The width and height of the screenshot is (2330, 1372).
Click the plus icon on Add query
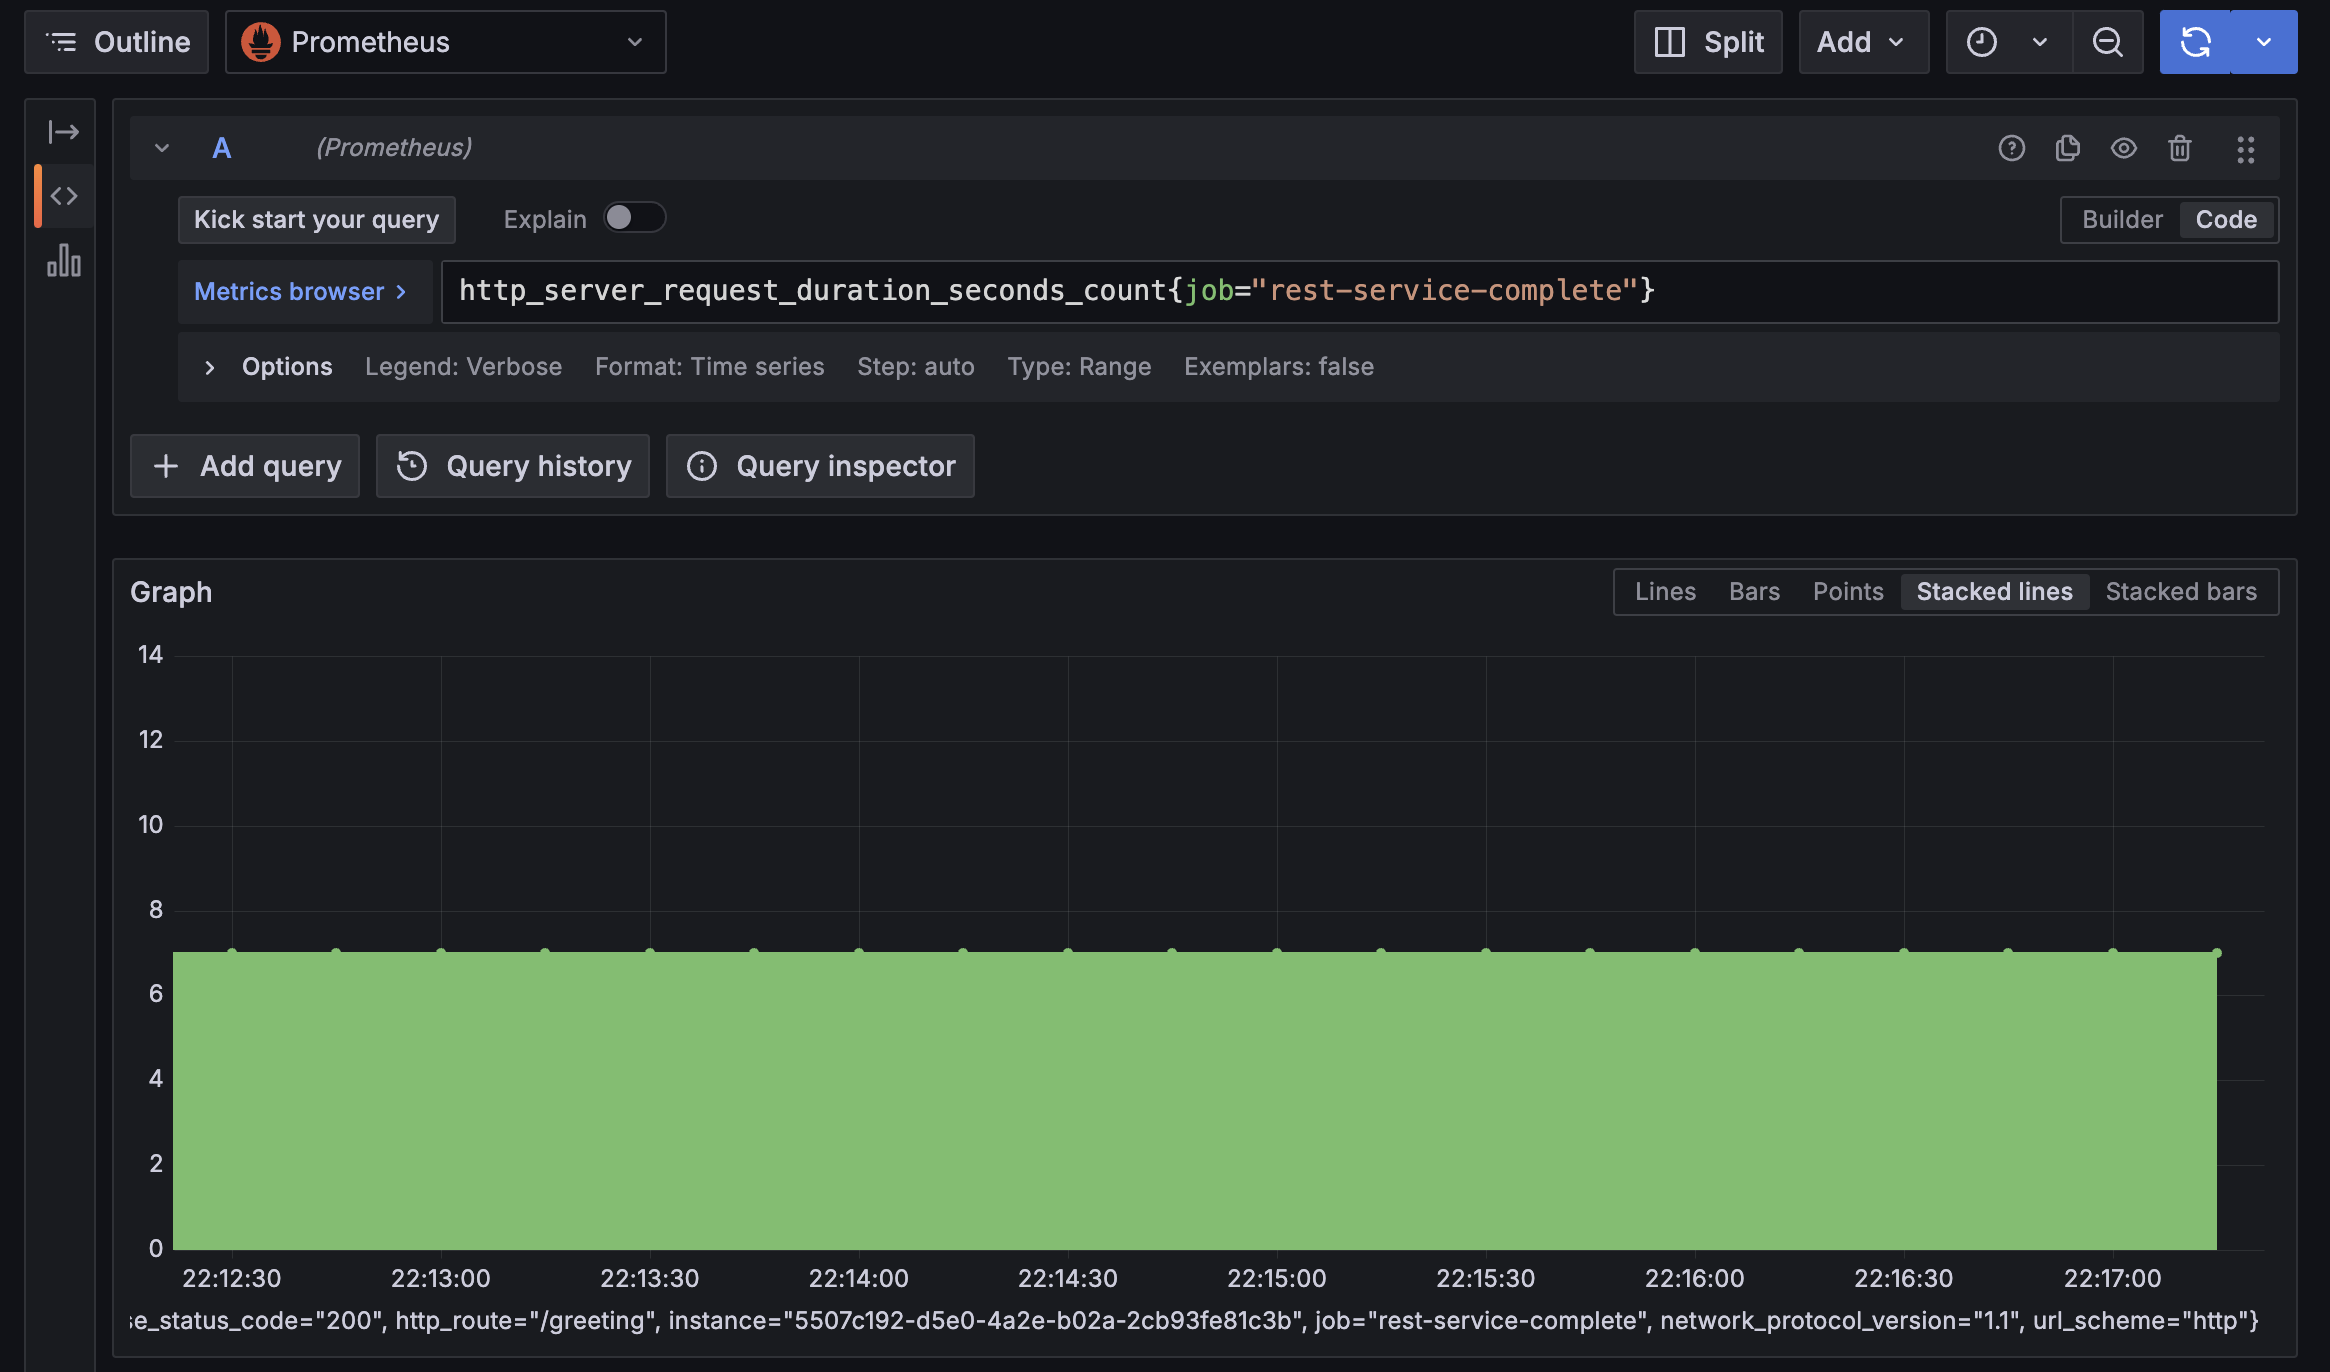click(x=166, y=466)
